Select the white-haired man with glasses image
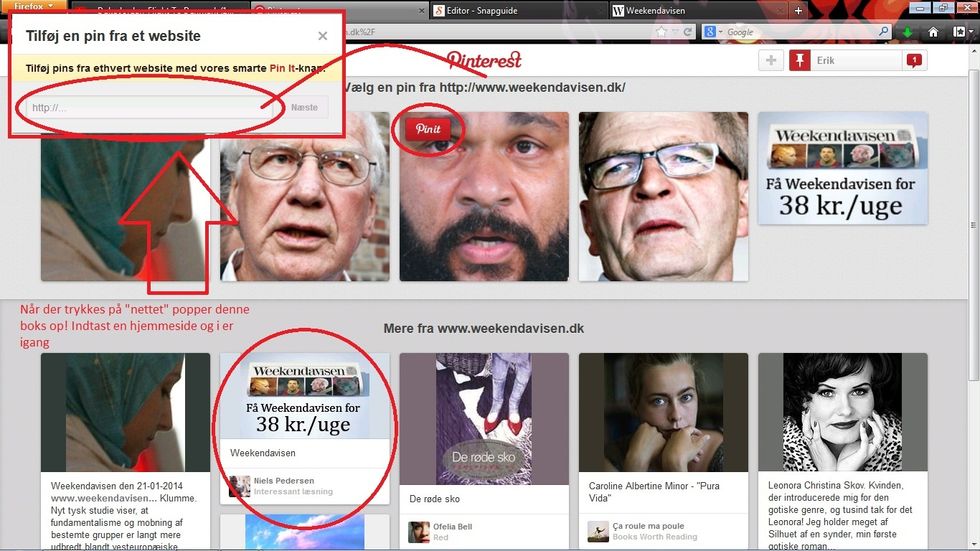 point(304,196)
